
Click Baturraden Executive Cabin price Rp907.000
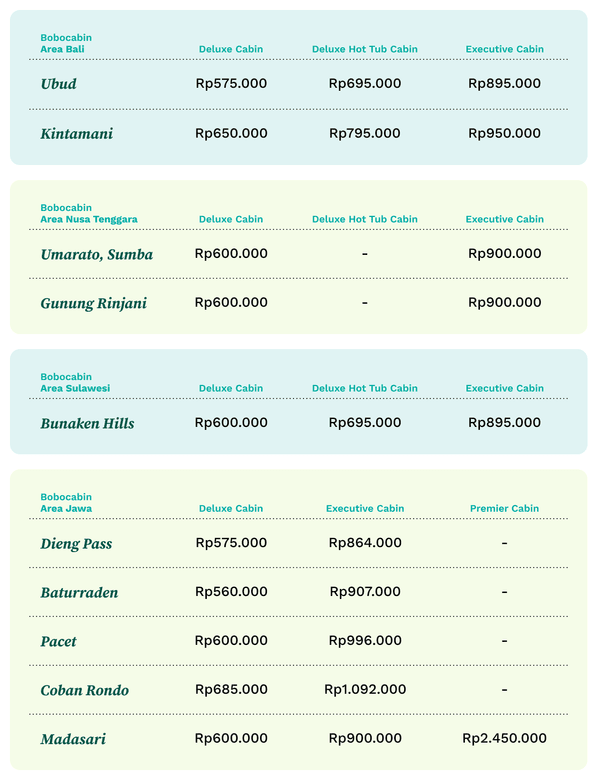click(365, 592)
